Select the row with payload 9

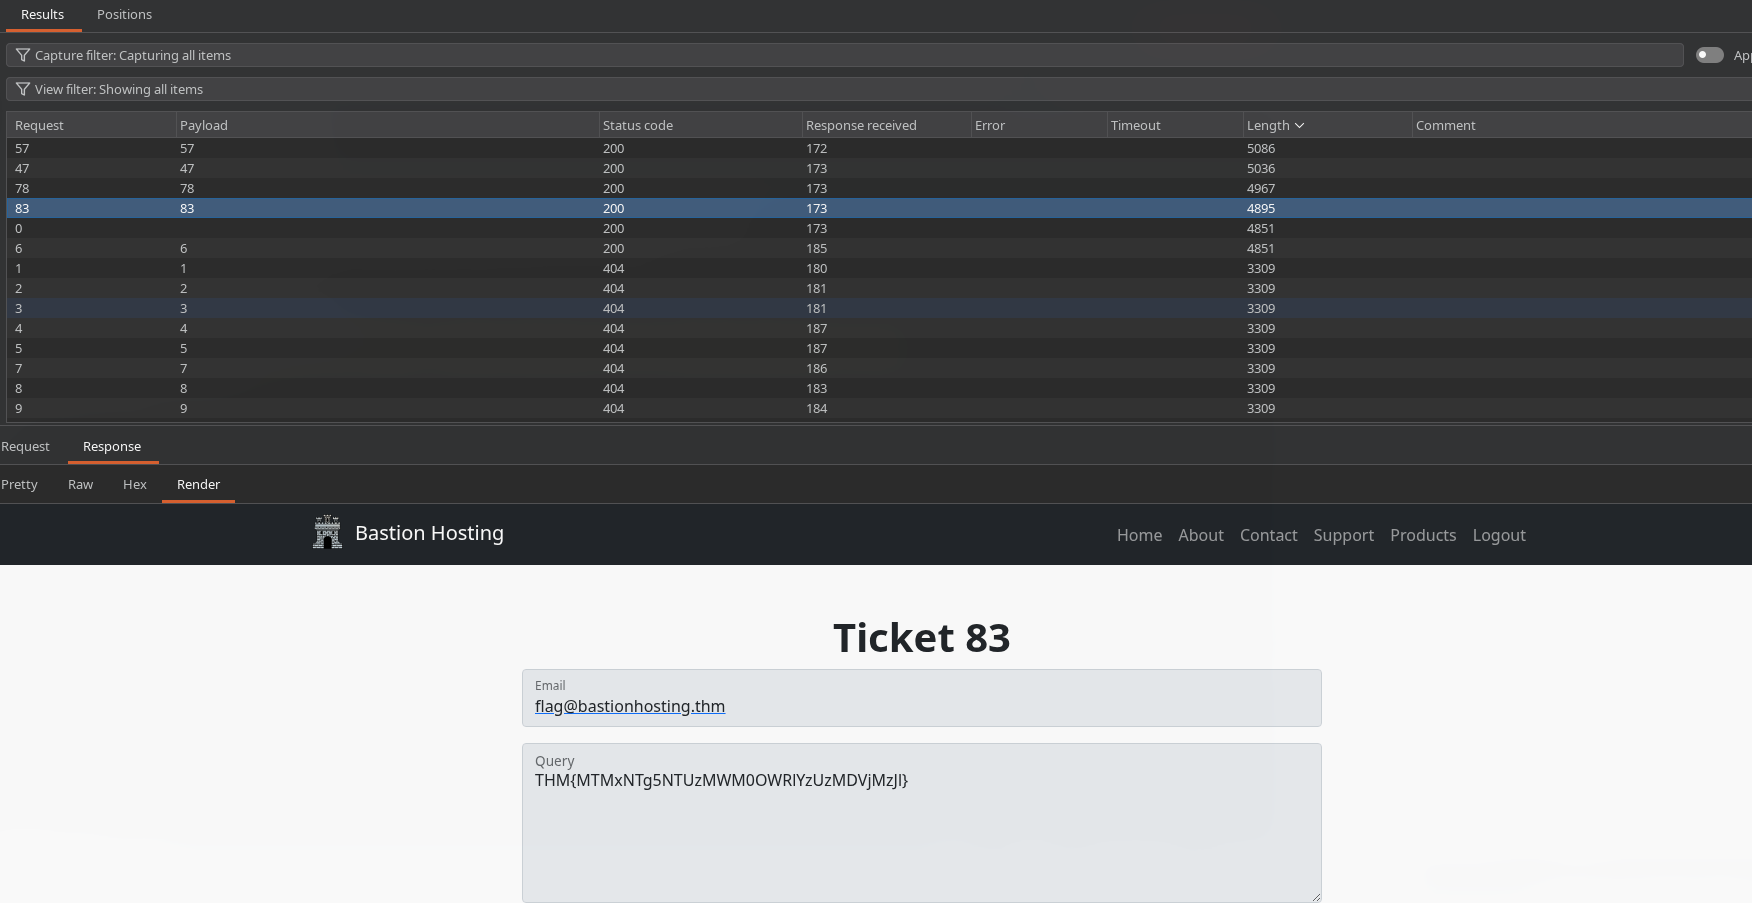pyautogui.click(x=879, y=408)
